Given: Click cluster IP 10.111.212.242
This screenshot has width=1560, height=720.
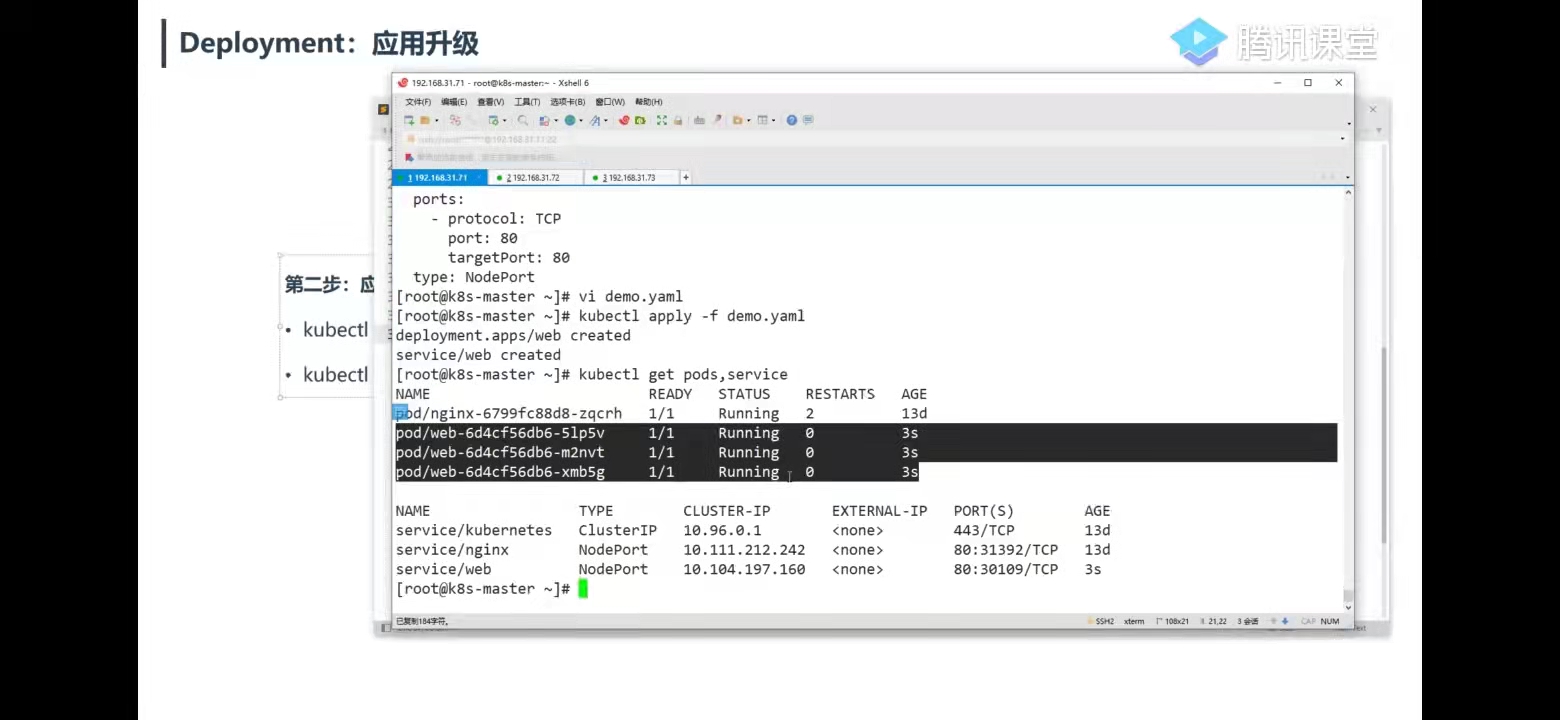Looking at the screenshot, I should click(x=744, y=550).
